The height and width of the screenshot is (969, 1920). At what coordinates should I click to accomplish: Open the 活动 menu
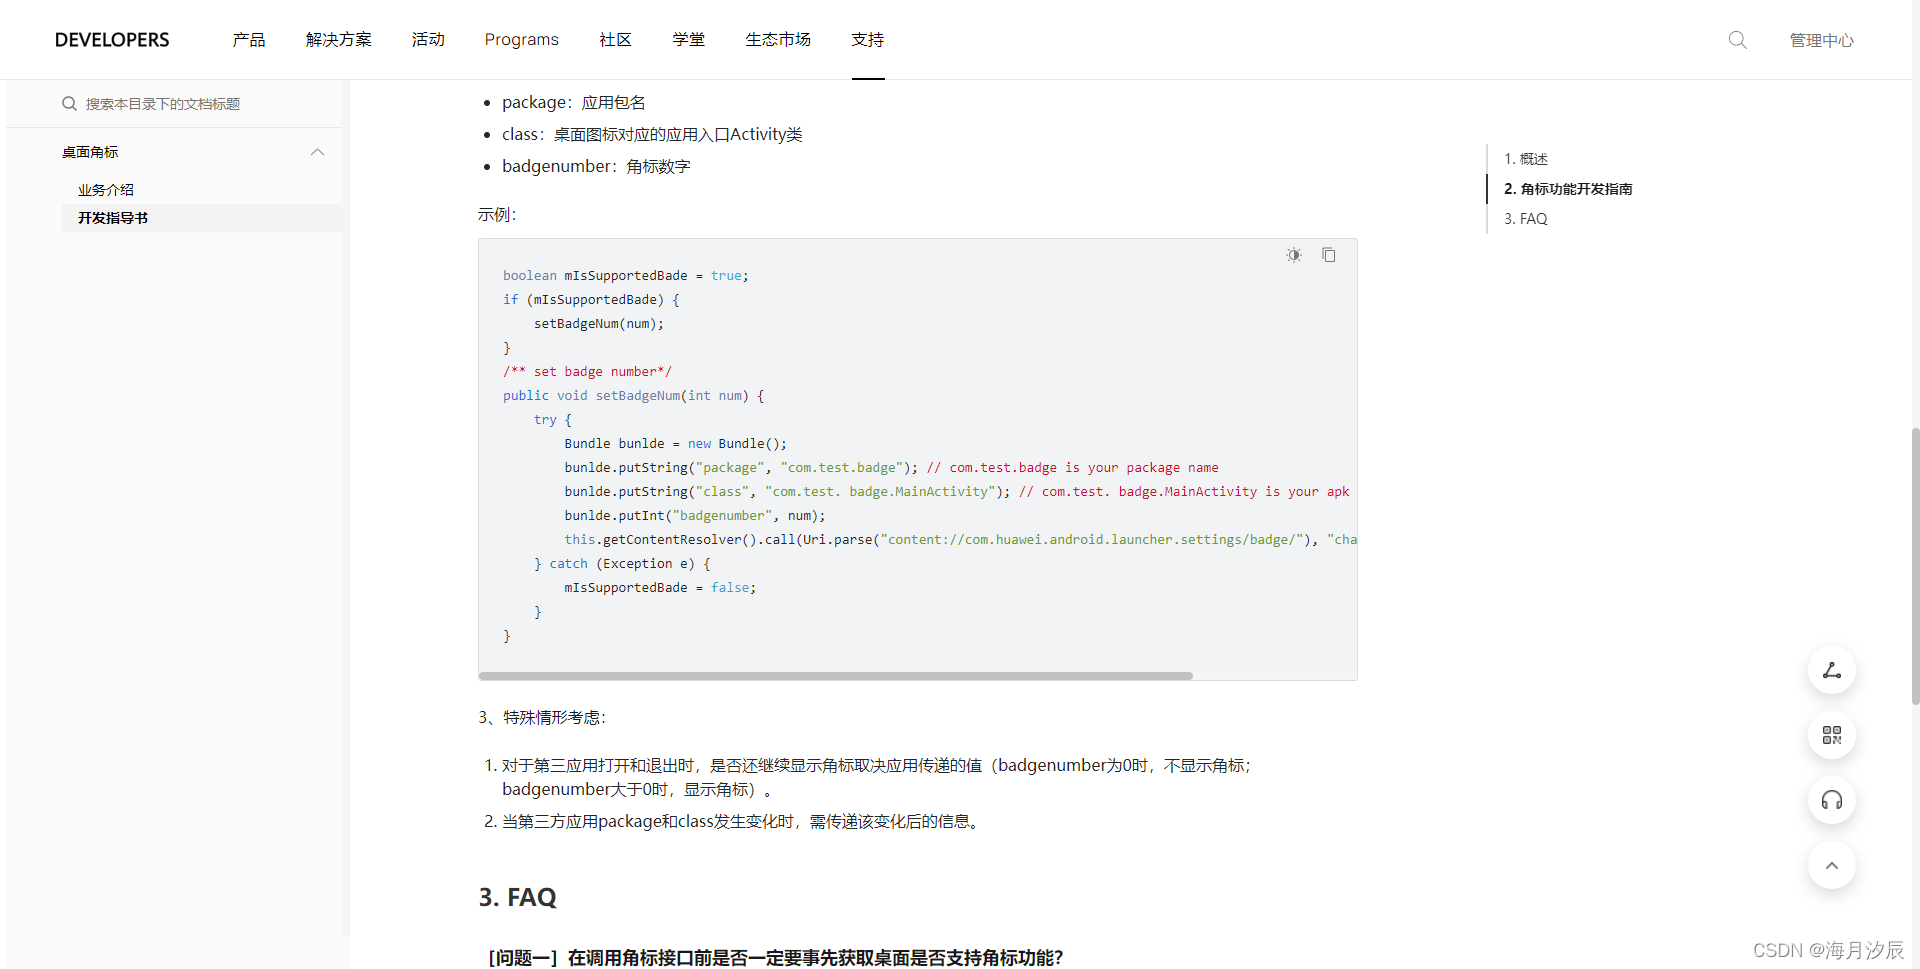coord(428,40)
